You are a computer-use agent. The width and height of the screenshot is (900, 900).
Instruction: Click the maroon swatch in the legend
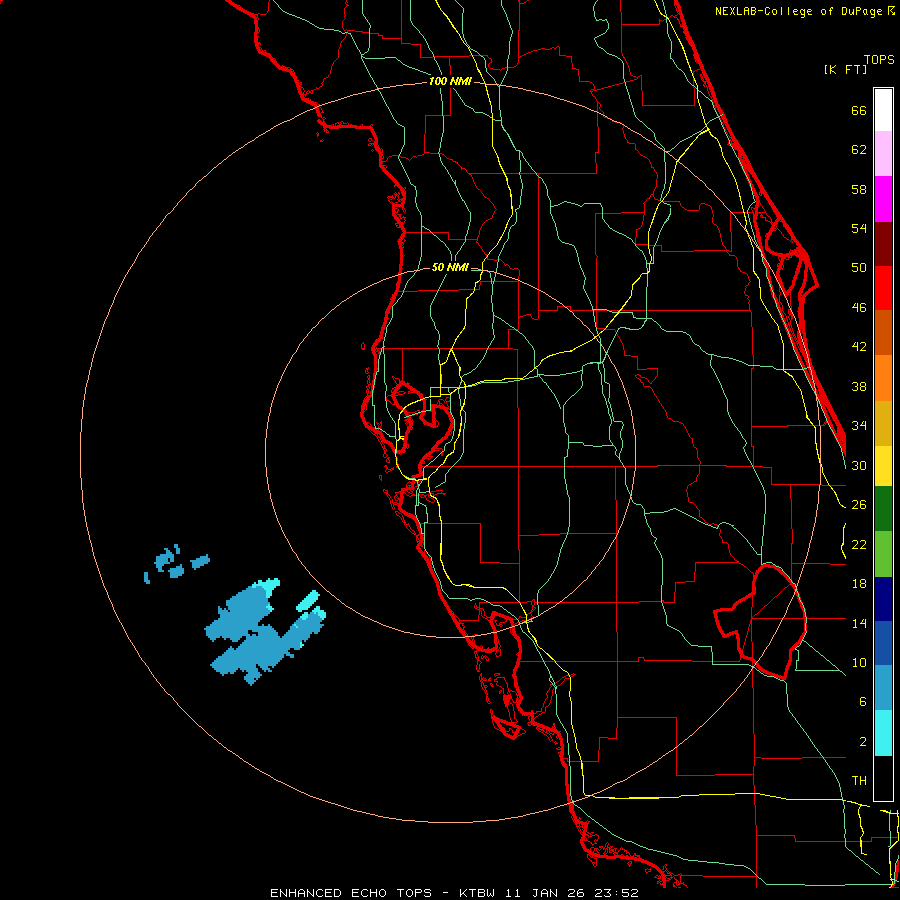[883, 243]
